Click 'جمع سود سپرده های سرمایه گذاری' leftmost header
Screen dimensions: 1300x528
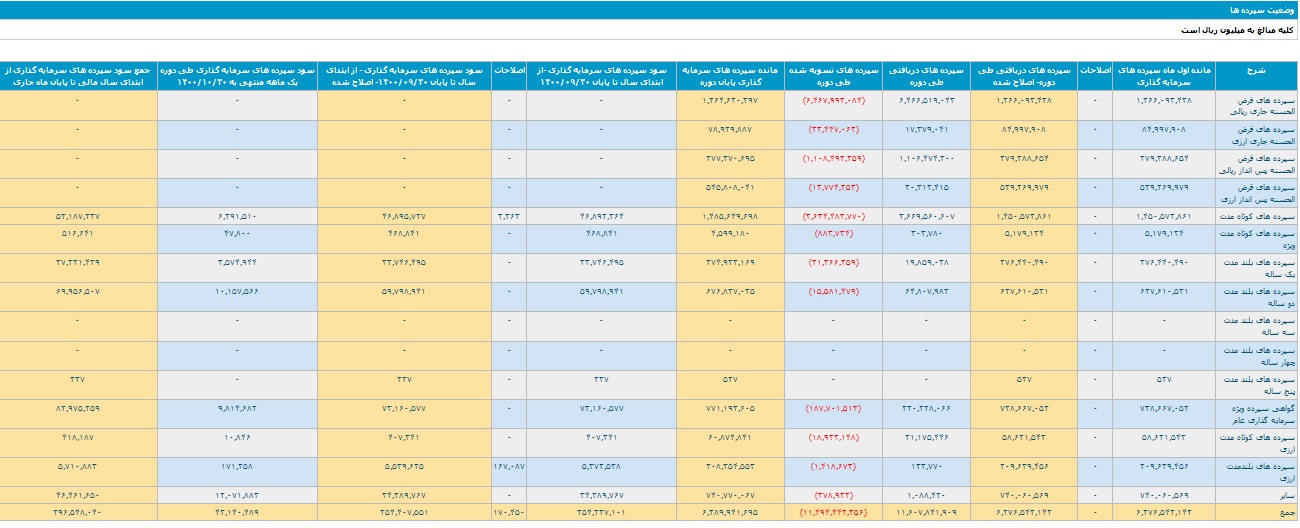[x=78, y=77]
